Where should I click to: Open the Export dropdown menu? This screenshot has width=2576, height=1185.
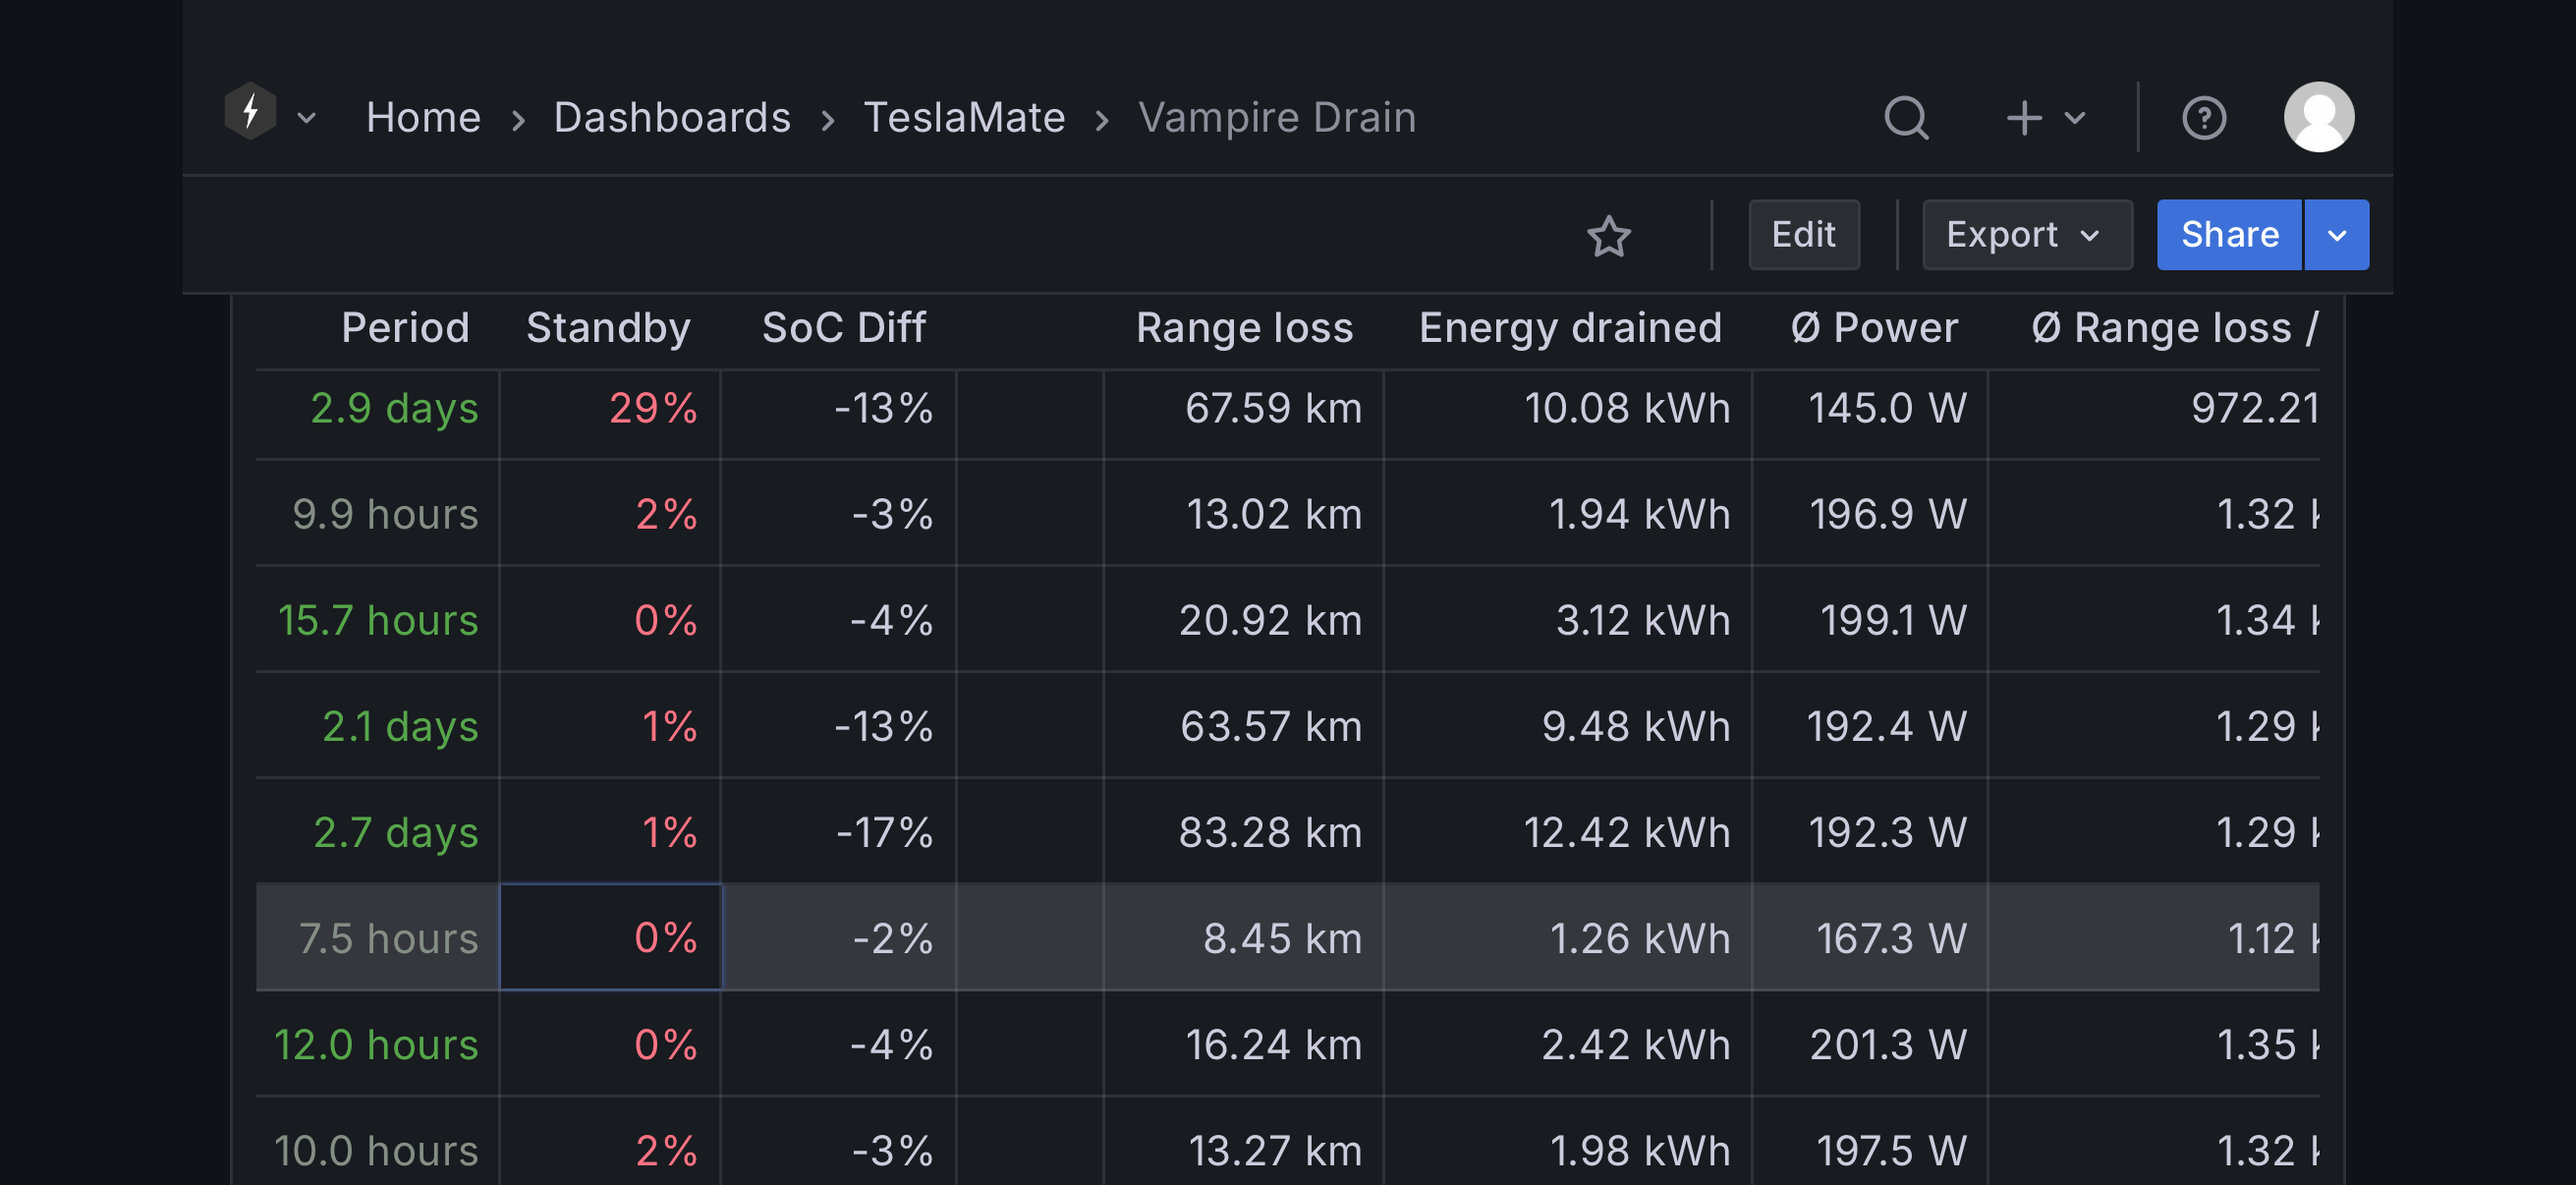(2026, 235)
